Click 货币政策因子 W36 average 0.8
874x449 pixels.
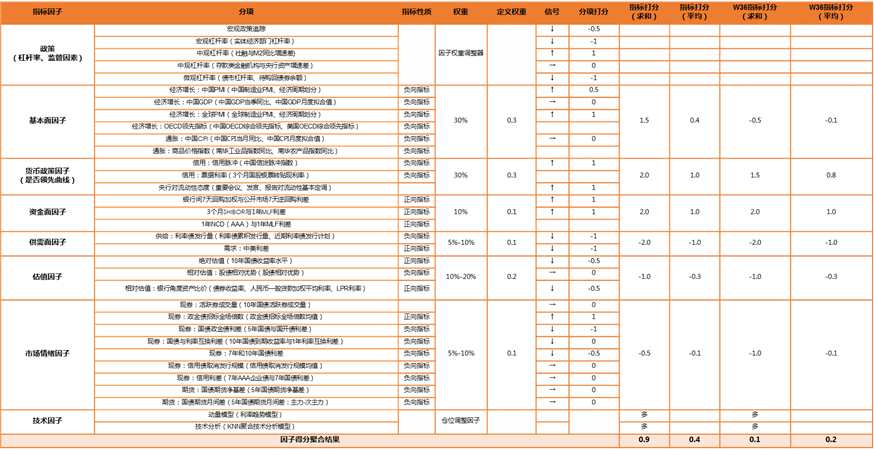(x=832, y=175)
